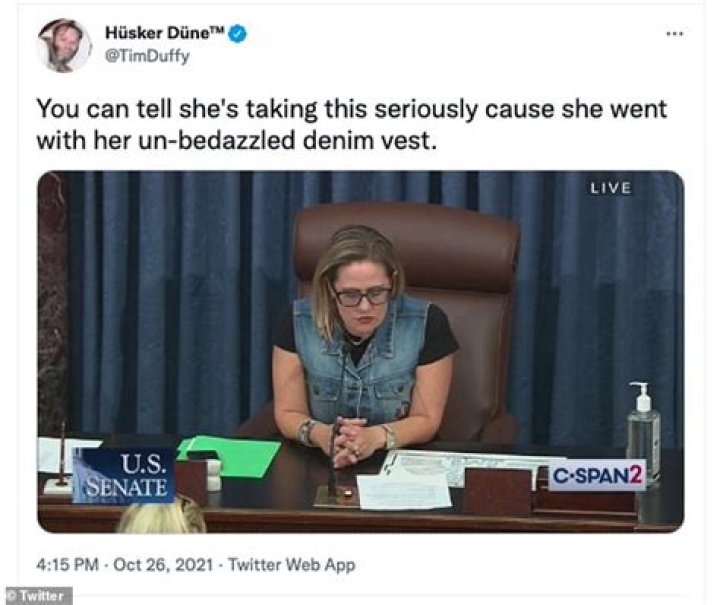The width and height of the screenshot is (720, 605).
Task: Click the blue verified badge icon
Action: pyautogui.click(x=237, y=34)
